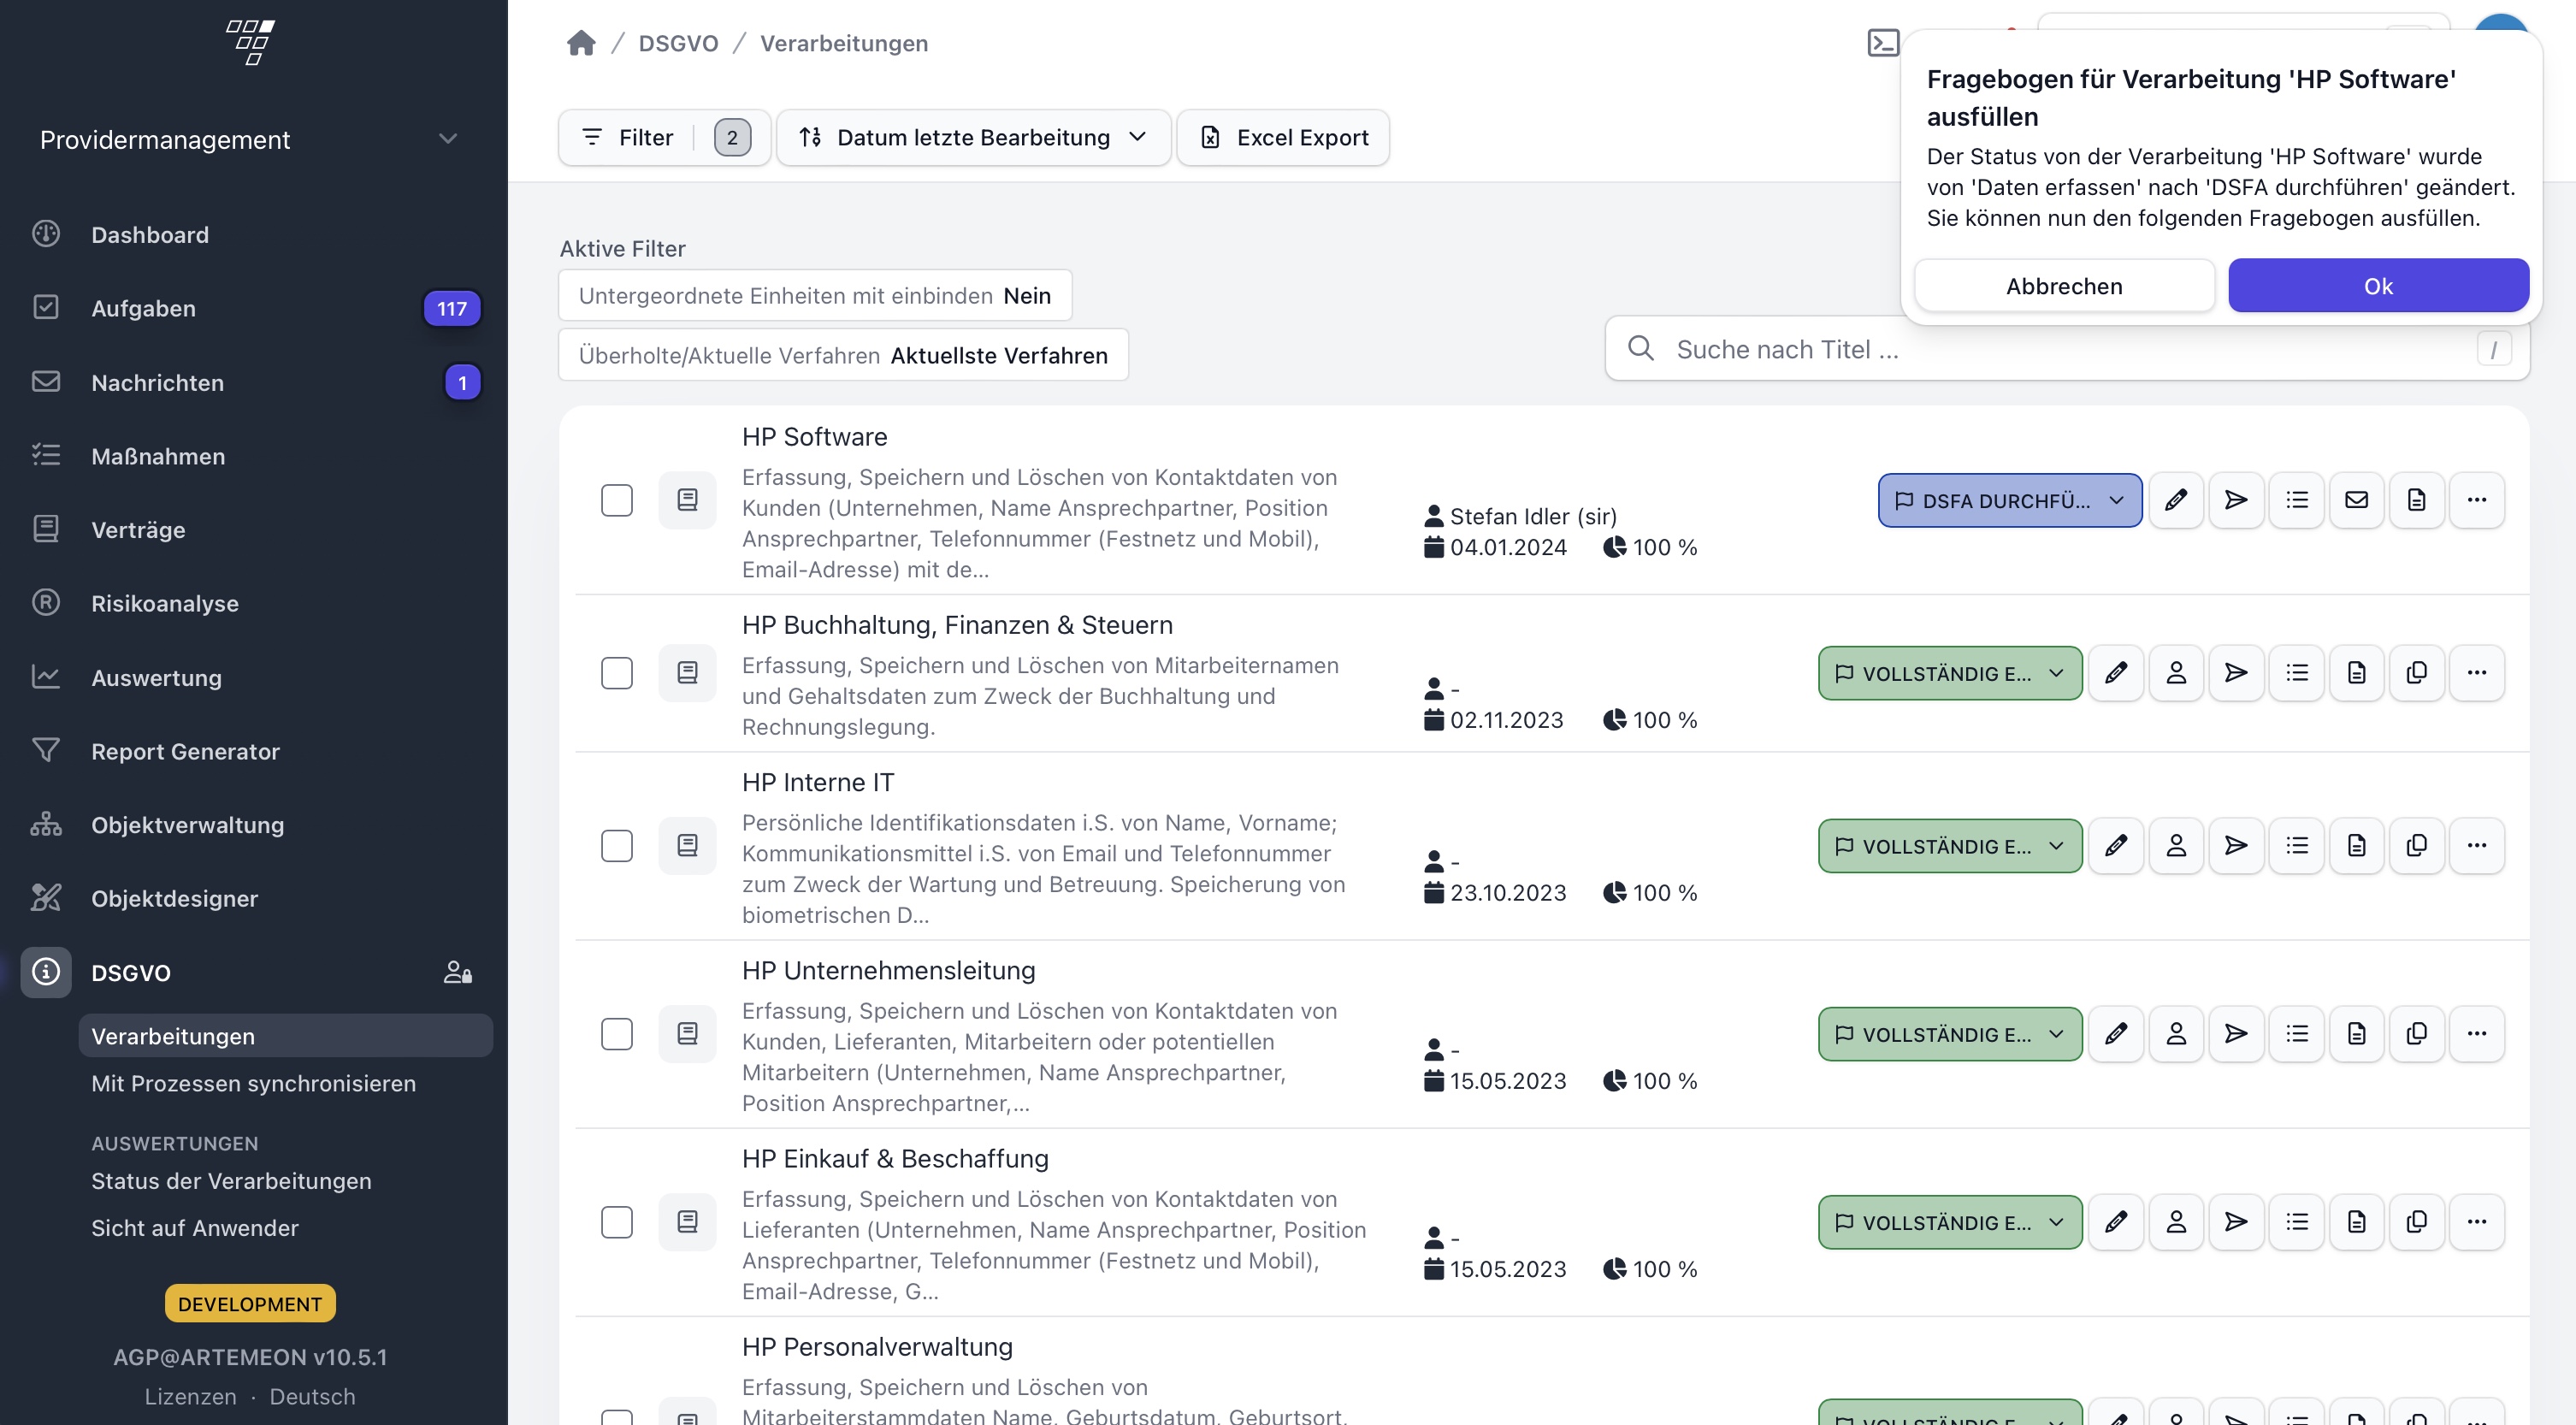Click the home icon in breadcrumb
Viewport: 2576px width, 1425px height.
coord(581,43)
